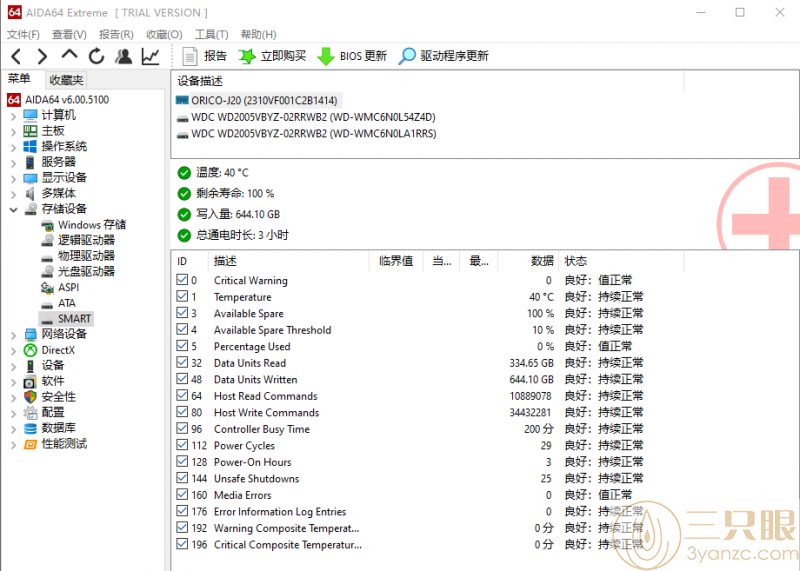Toggle Data Units Read checkbox

[182, 362]
